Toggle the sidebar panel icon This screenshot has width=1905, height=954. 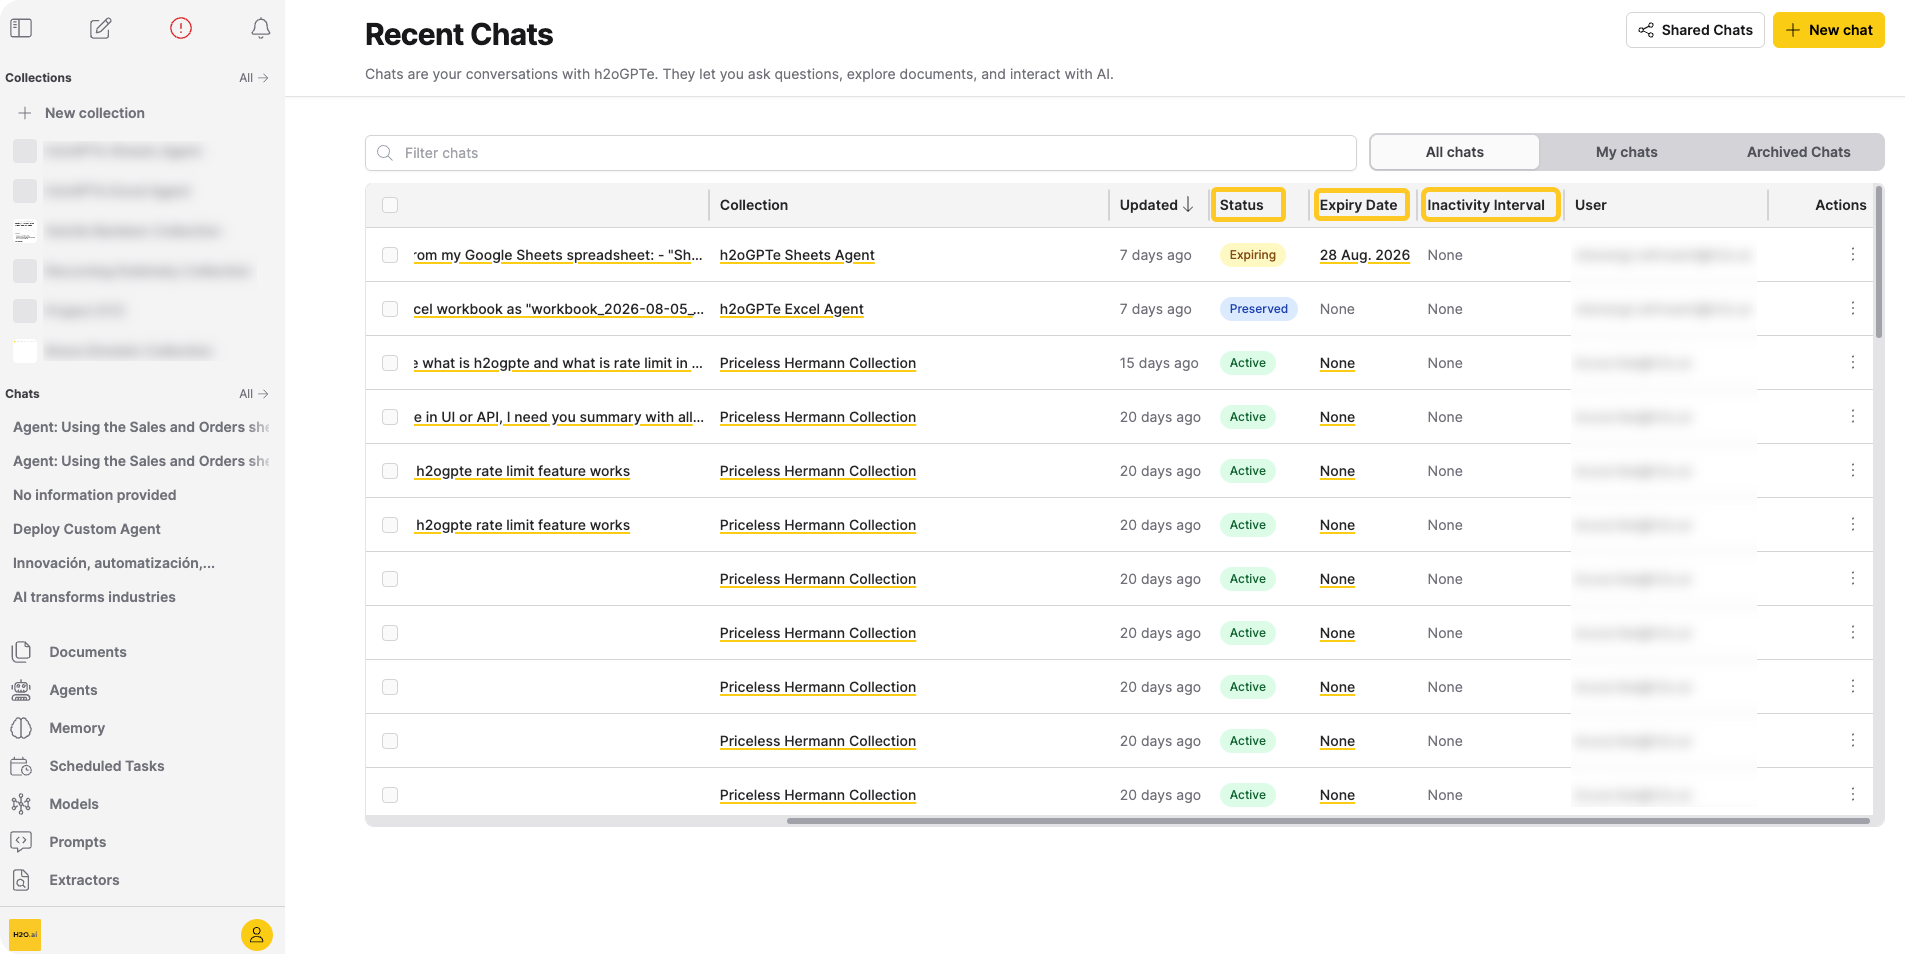pyautogui.click(x=21, y=28)
